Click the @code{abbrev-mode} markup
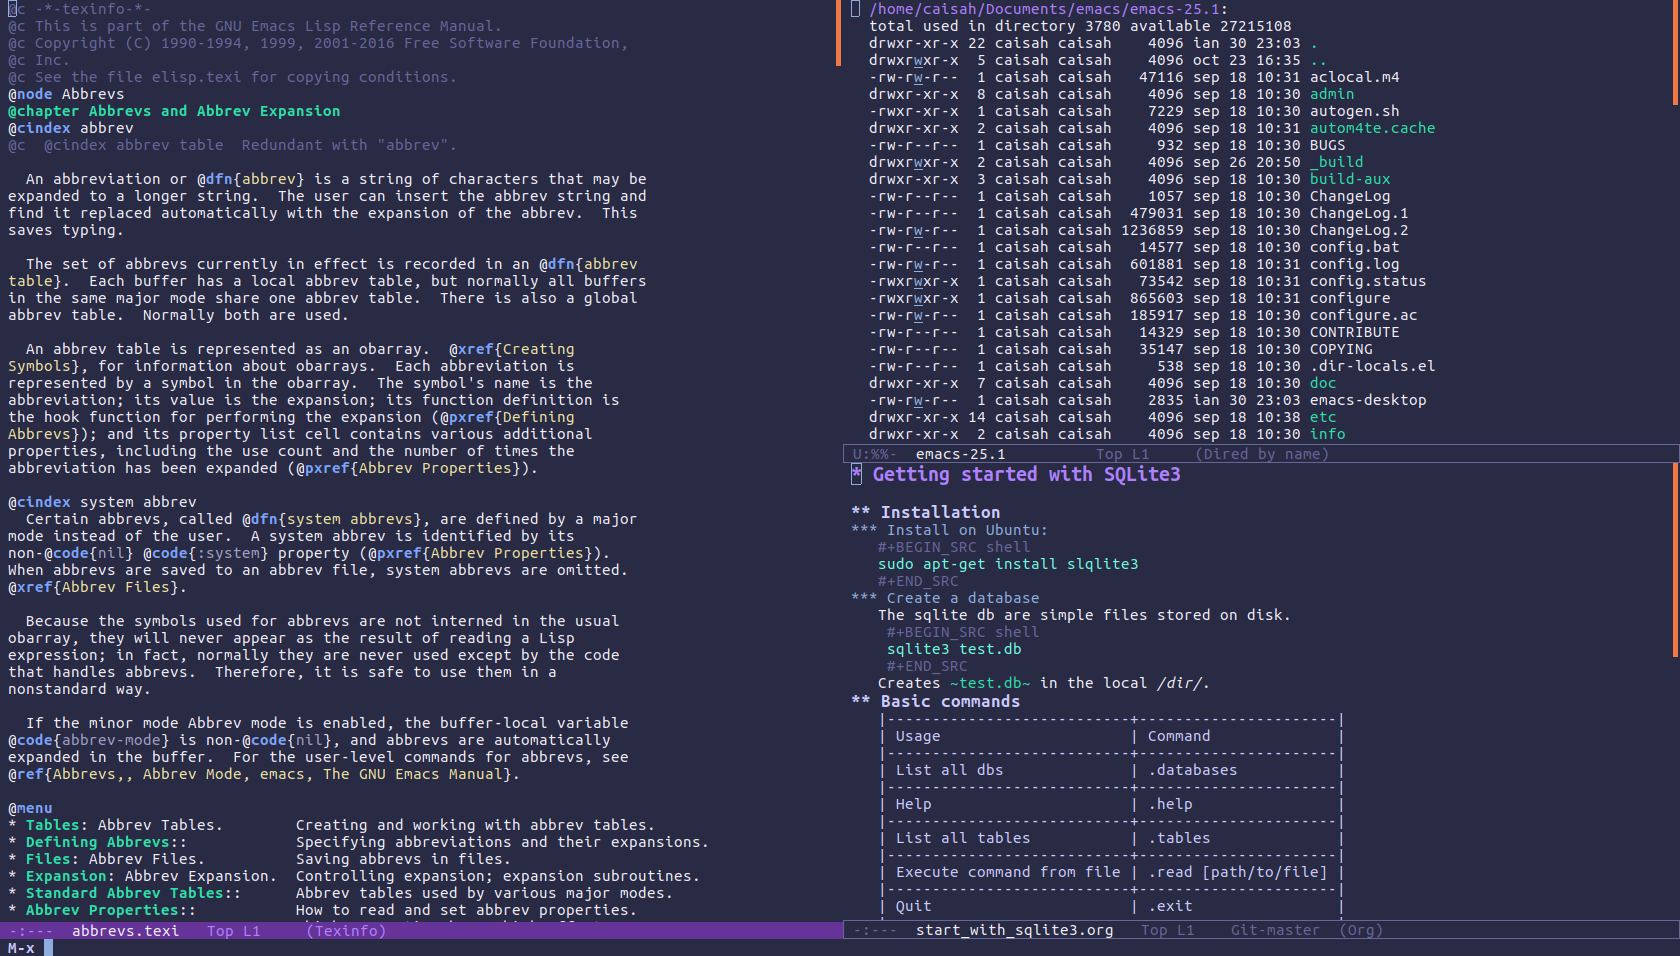 click(x=88, y=740)
